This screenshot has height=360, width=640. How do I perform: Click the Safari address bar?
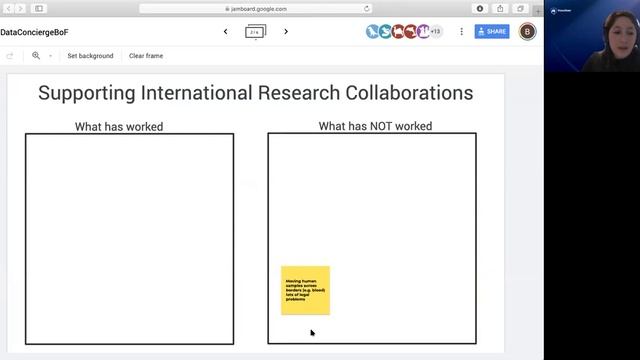coord(256,9)
